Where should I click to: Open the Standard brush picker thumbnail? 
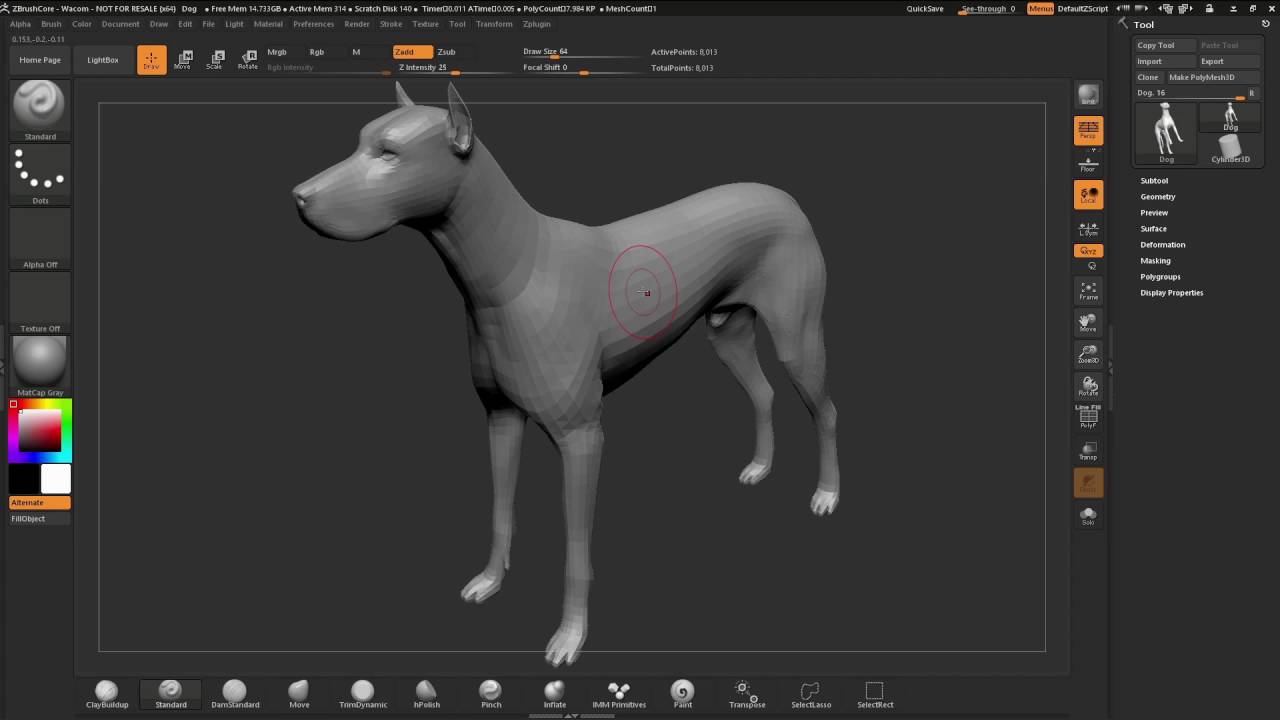click(x=40, y=110)
